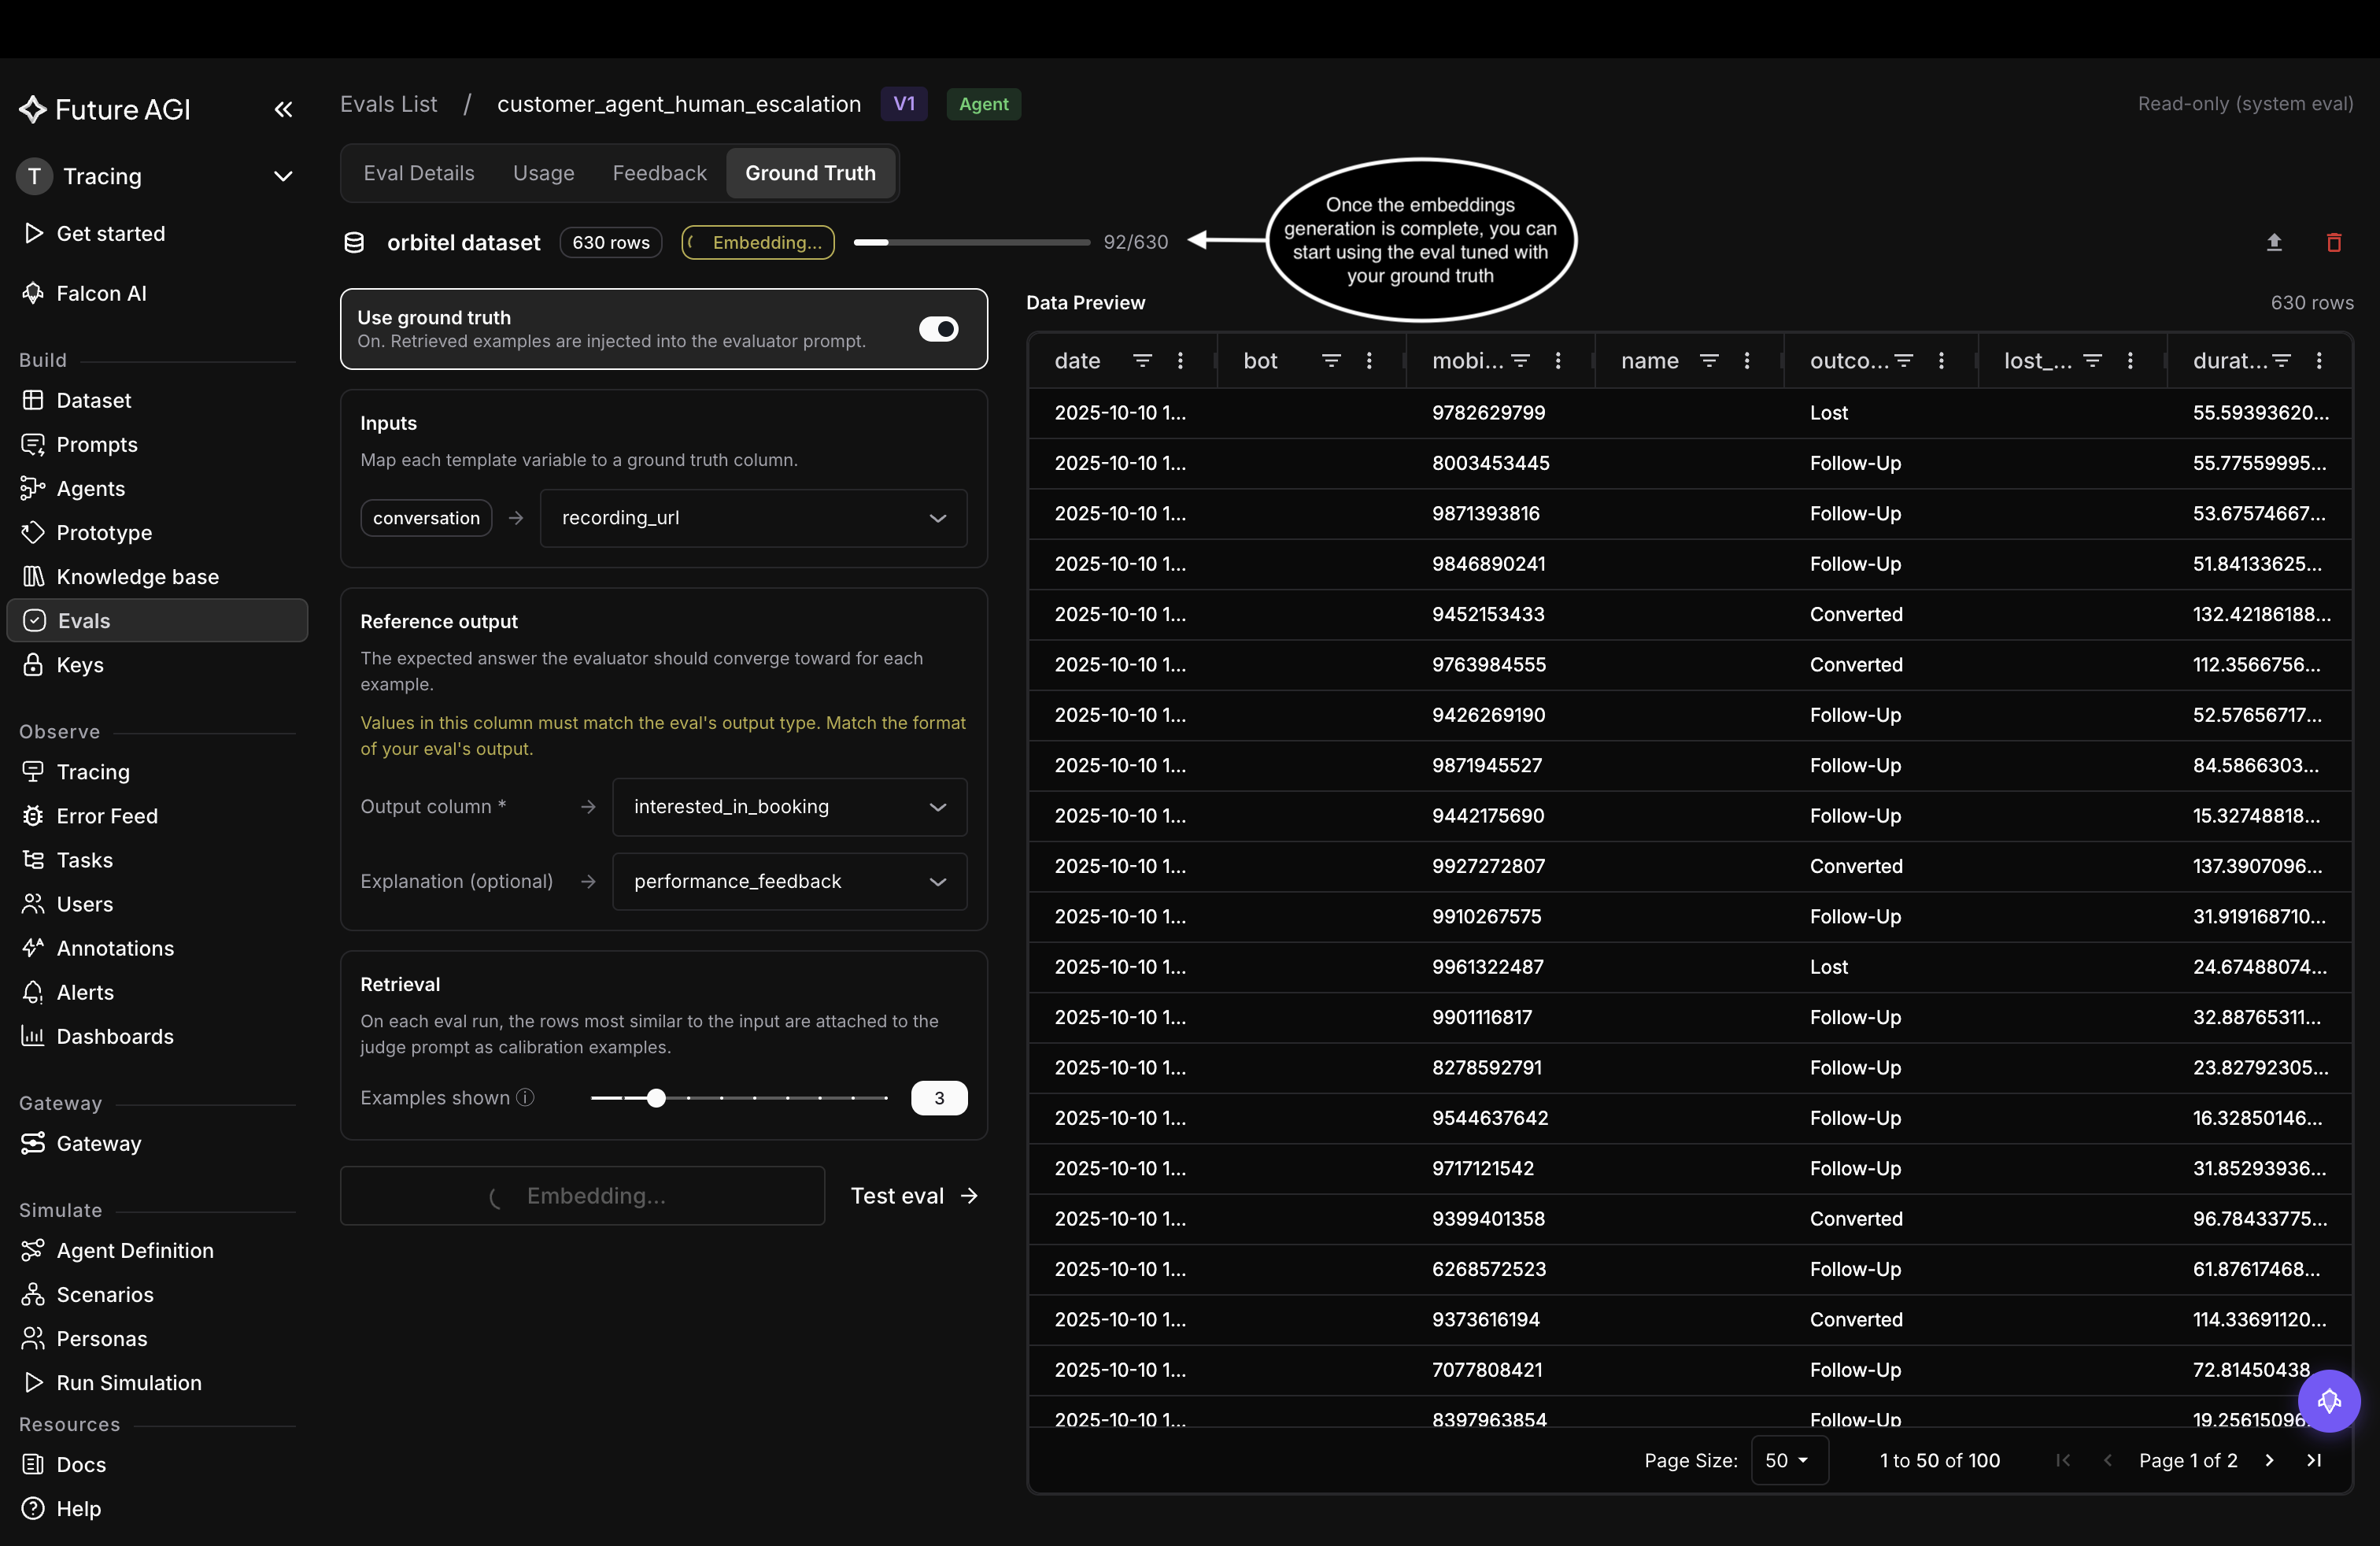Click the dataset icon beside orbitel dataset
The image size is (2380, 1546).
[x=354, y=242]
